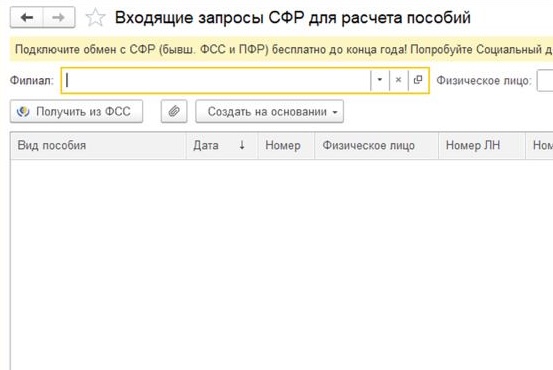Open attached files via paperclip icon
553x370 pixels.
[x=174, y=111]
